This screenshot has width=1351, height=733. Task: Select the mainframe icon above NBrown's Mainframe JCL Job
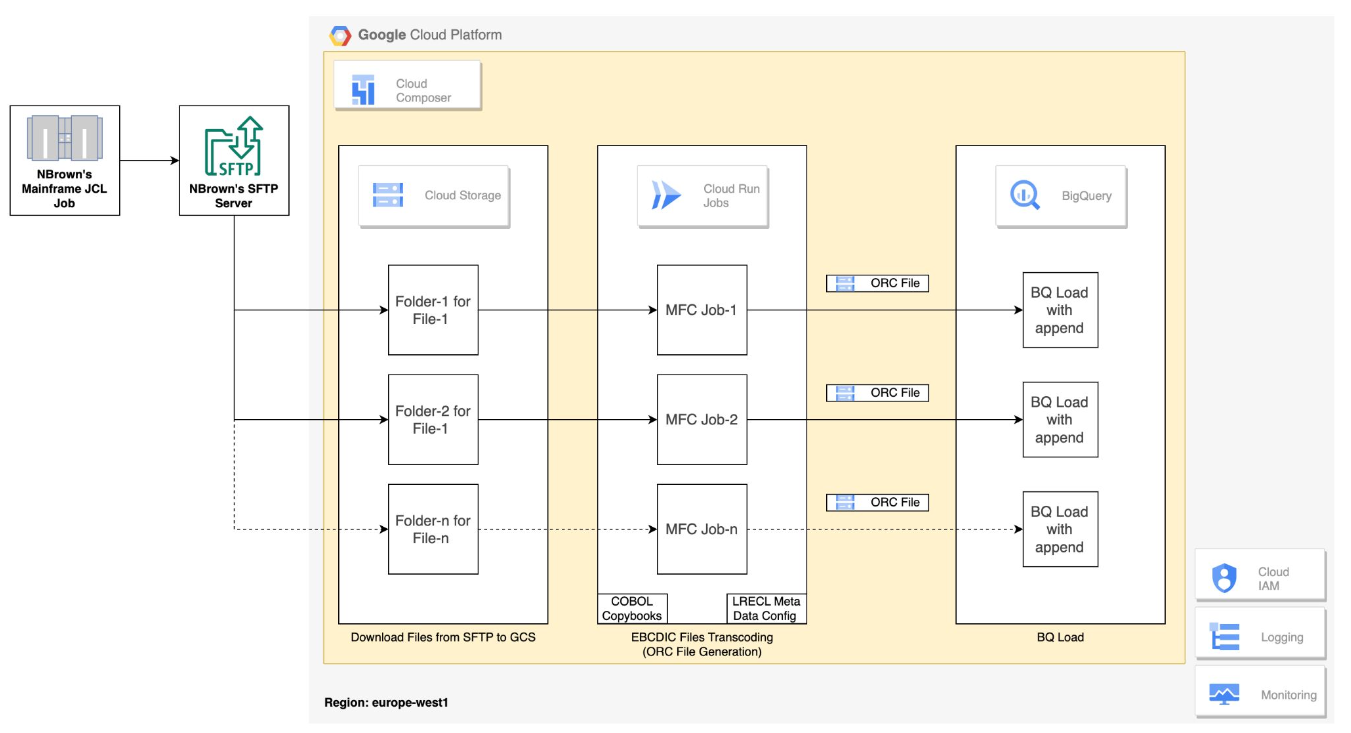tap(64, 137)
